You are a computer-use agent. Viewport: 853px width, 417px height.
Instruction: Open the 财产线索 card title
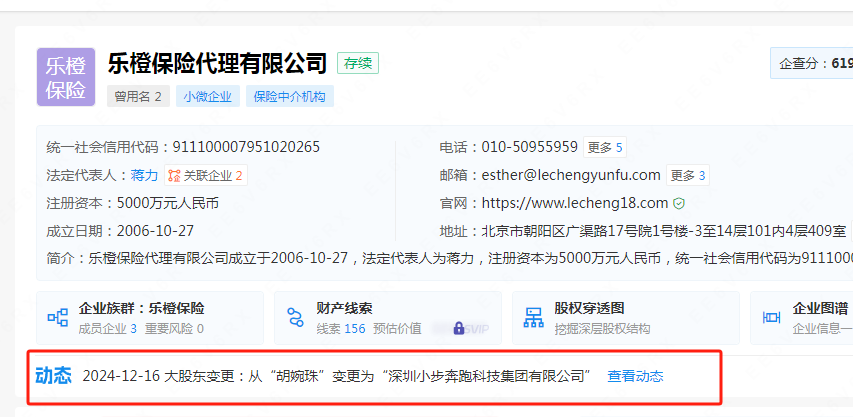pyautogui.click(x=344, y=308)
